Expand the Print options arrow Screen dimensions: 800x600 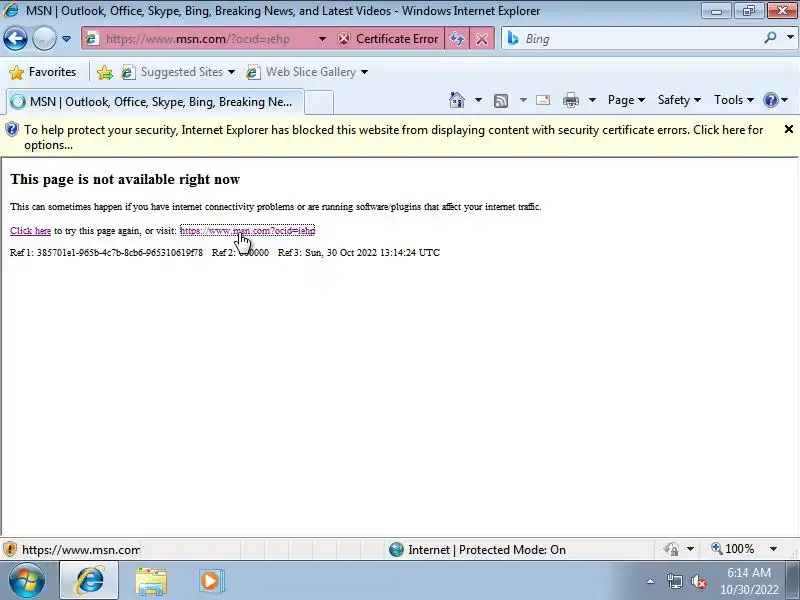(592, 100)
